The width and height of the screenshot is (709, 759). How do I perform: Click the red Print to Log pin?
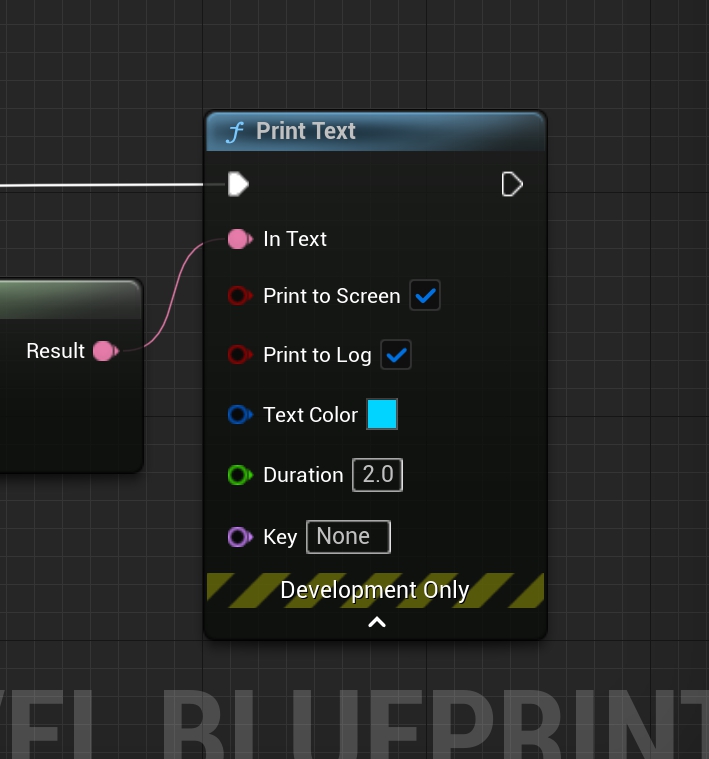[240, 355]
